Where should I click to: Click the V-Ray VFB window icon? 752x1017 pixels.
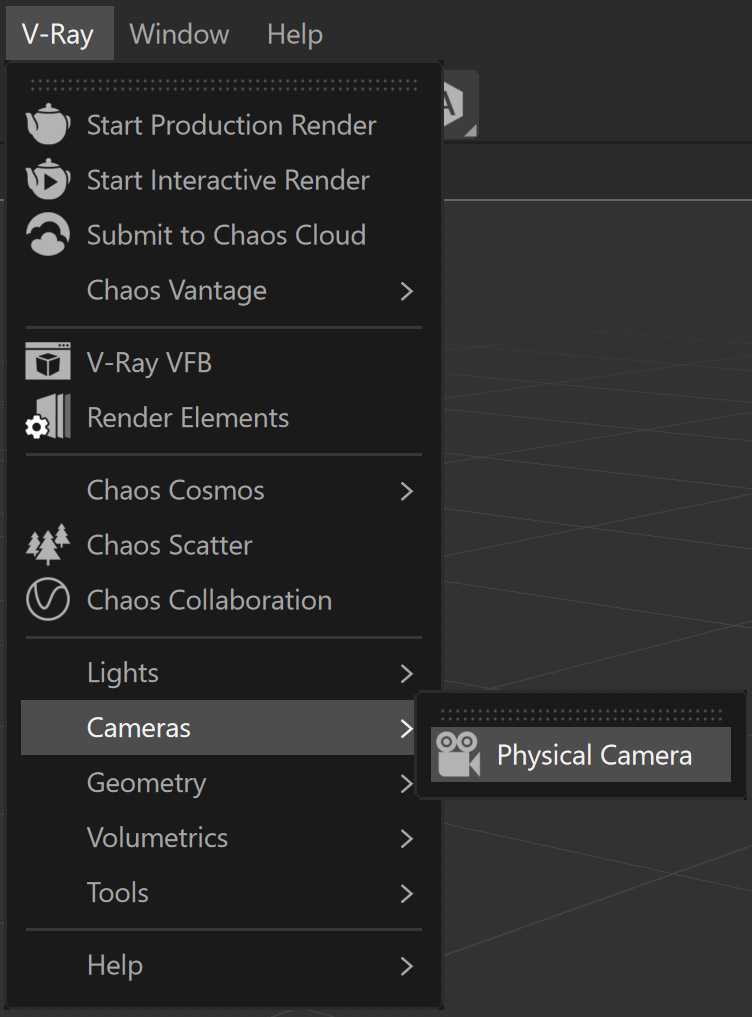(x=48, y=361)
